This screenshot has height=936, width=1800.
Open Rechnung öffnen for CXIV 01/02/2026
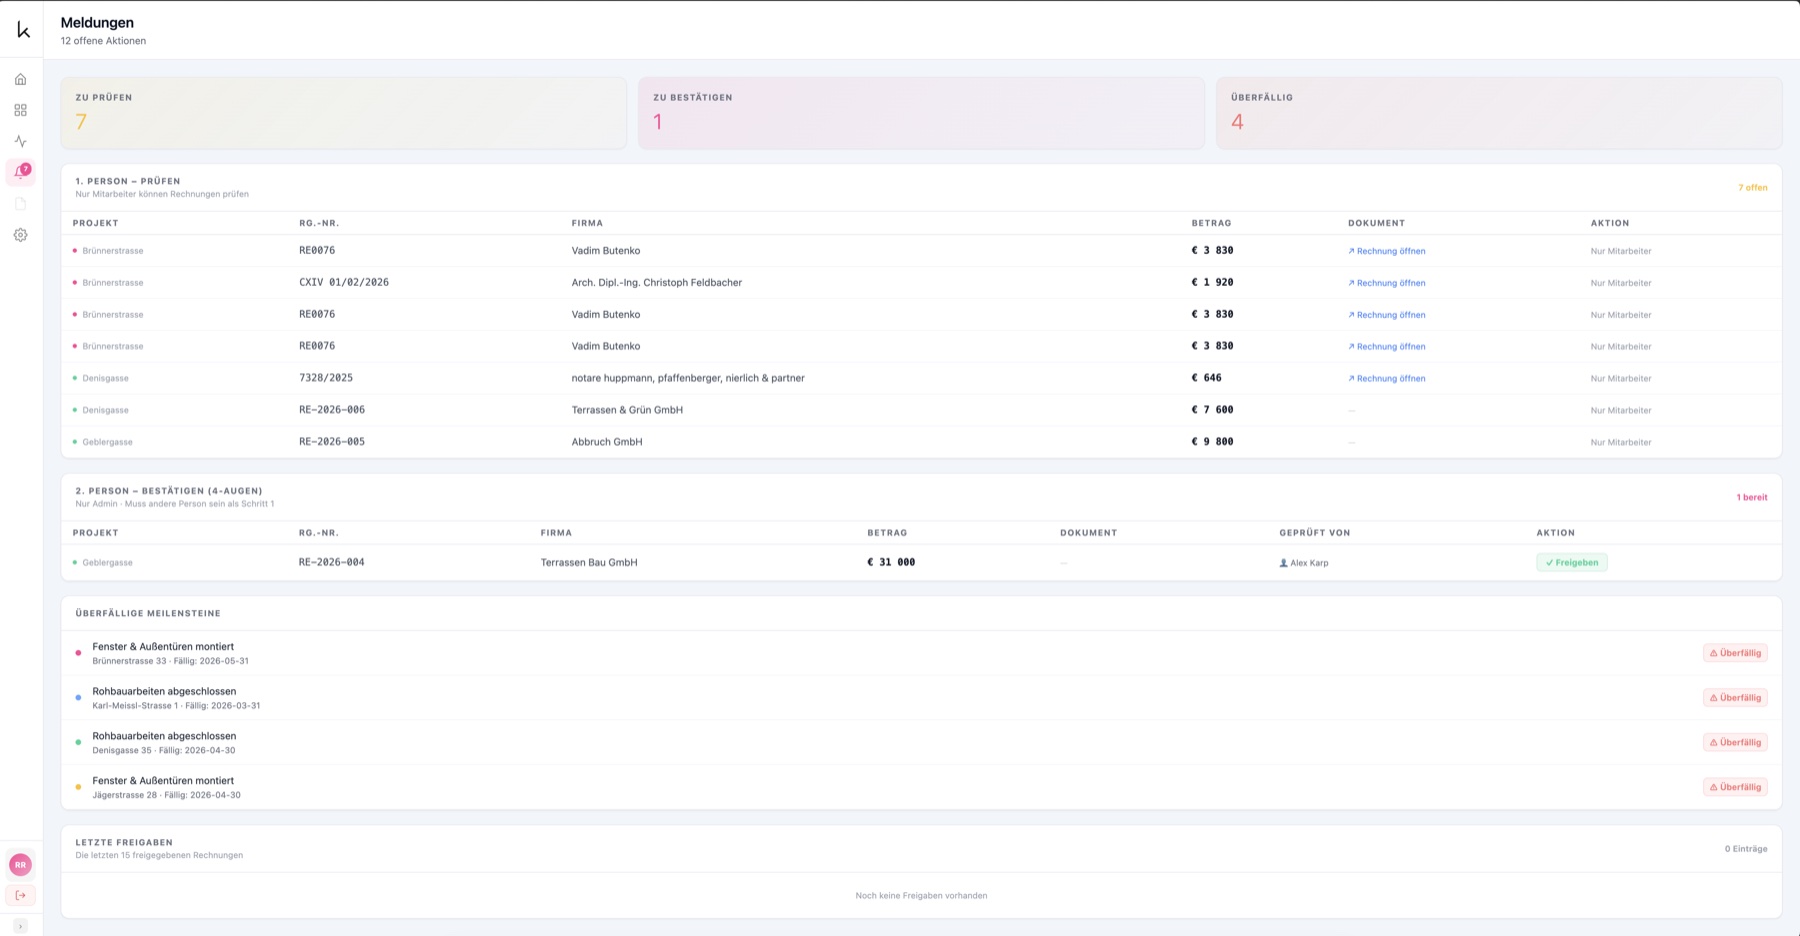(1386, 283)
